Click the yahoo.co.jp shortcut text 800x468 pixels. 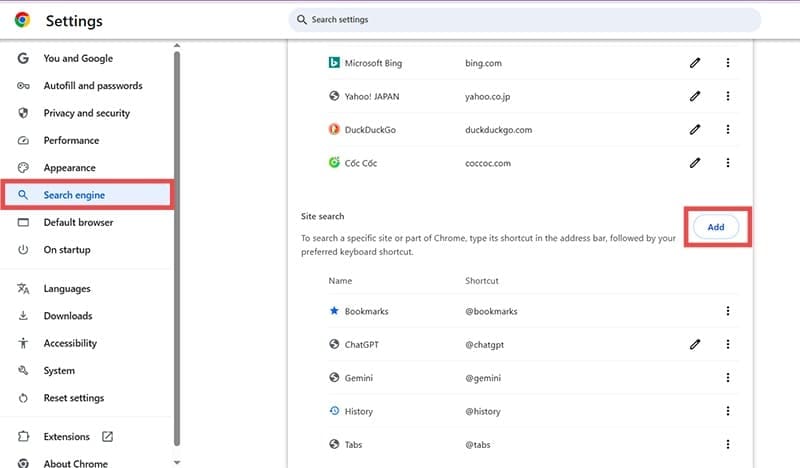coord(487,96)
